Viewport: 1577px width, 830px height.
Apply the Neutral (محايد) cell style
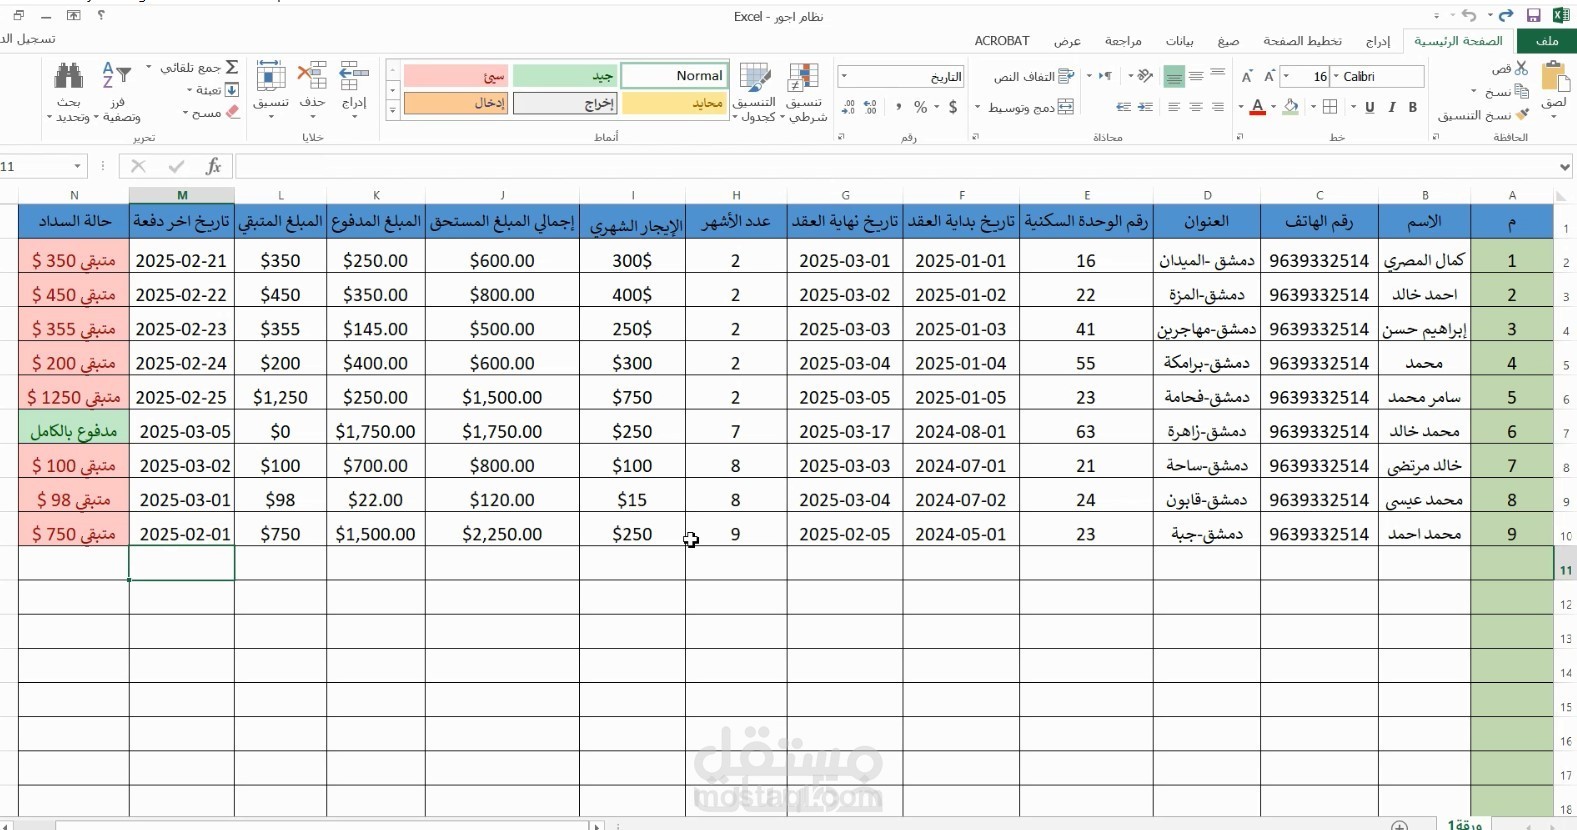pos(674,103)
